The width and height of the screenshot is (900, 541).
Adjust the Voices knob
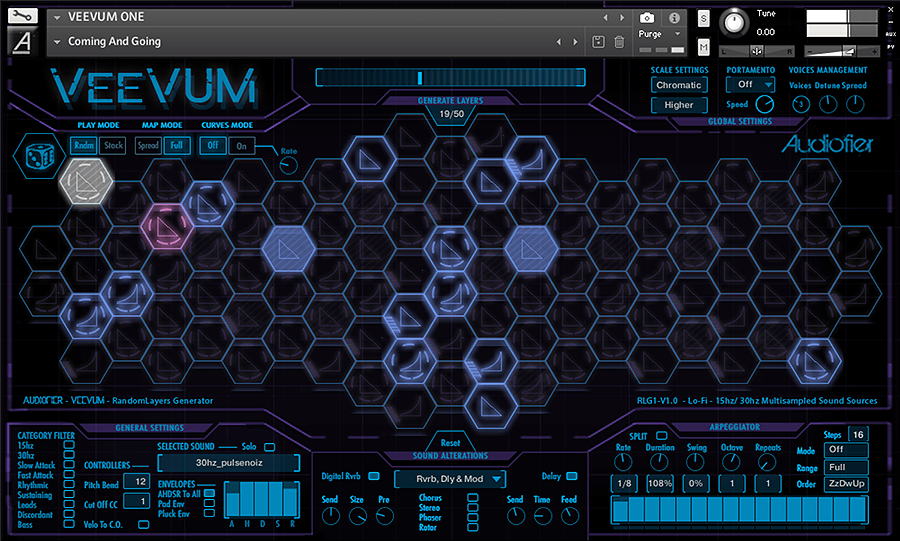point(801,104)
